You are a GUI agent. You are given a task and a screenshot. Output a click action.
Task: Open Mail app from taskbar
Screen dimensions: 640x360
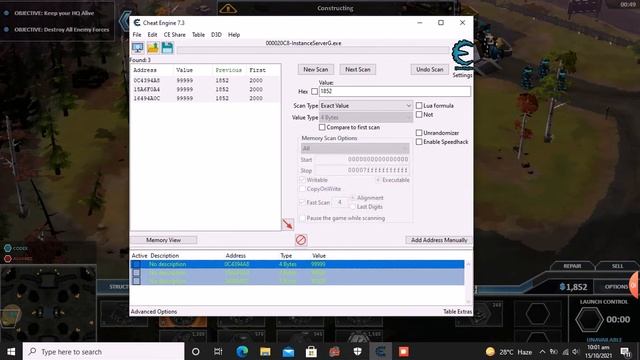(x=288, y=351)
